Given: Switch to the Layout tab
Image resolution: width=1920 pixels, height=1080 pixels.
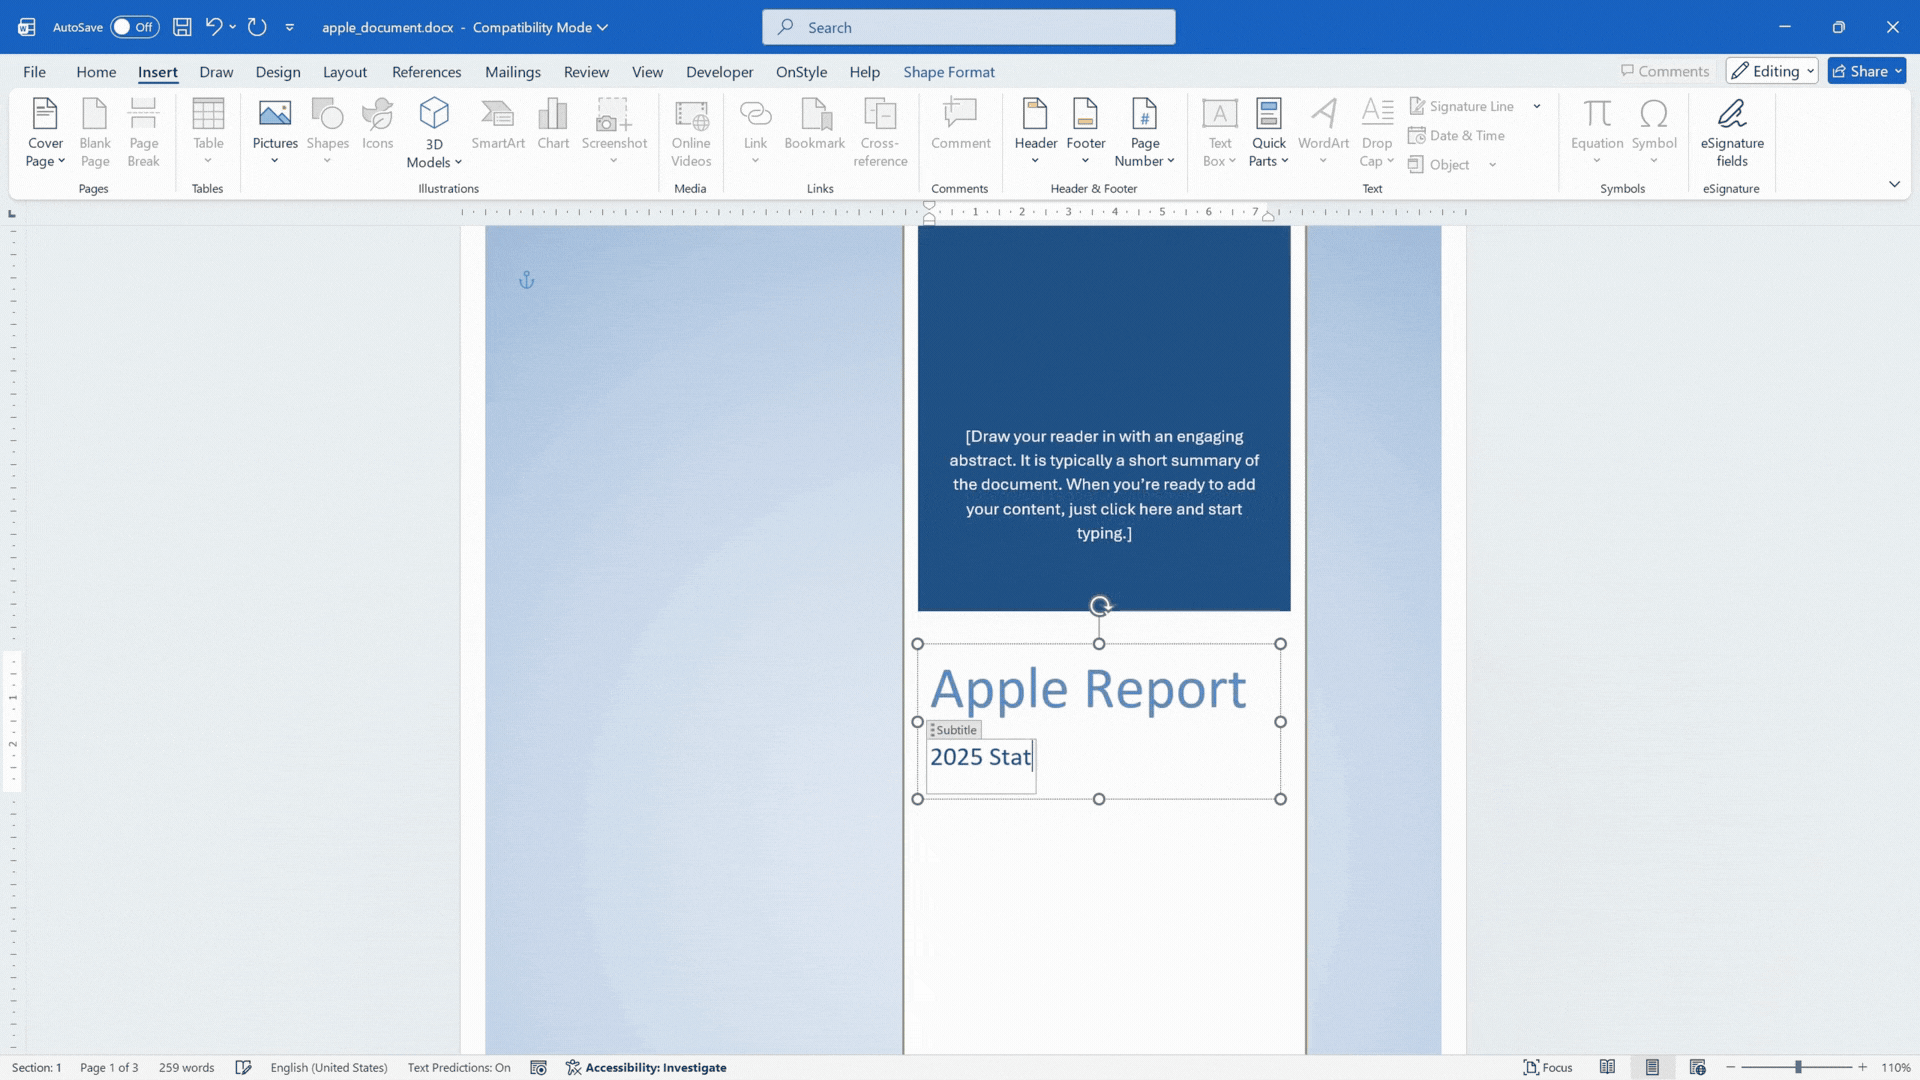Looking at the screenshot, I should [x=345, y=72].
